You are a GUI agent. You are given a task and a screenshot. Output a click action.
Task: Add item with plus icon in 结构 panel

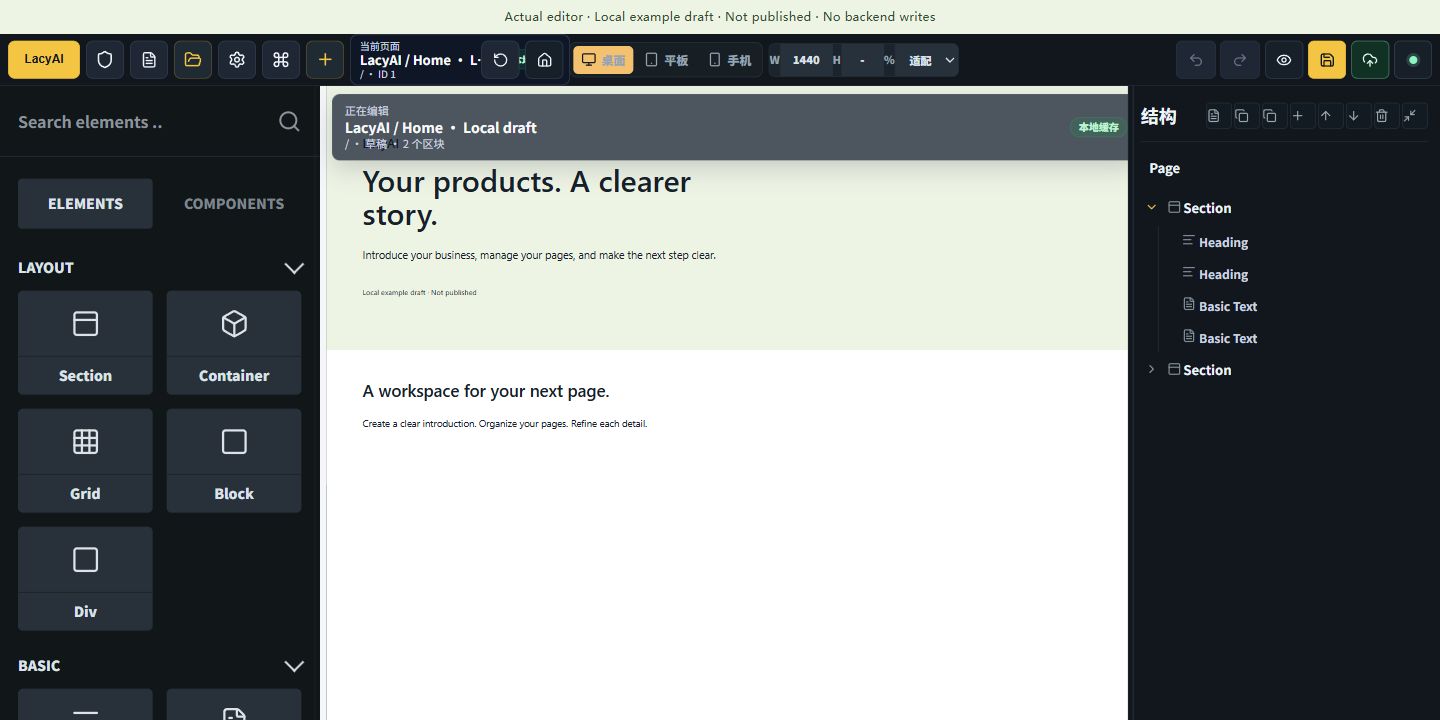tap(1298, 116)
